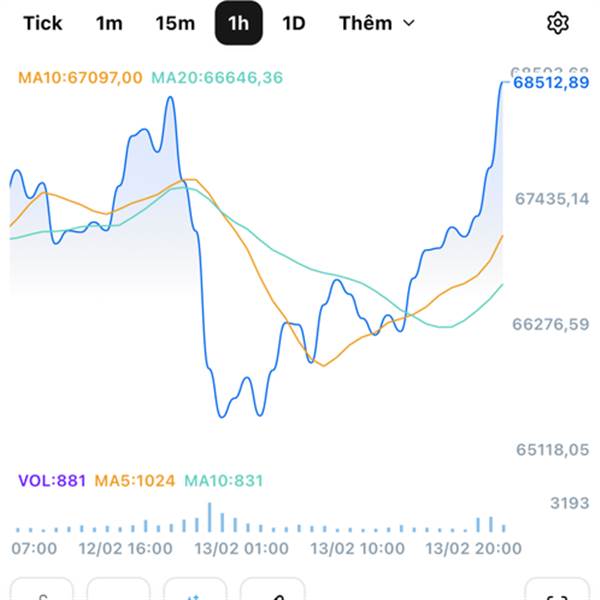This screenshot has height=600, width=600.
Task: Select the 15m timeframe tab
Action: click(175, 23)
